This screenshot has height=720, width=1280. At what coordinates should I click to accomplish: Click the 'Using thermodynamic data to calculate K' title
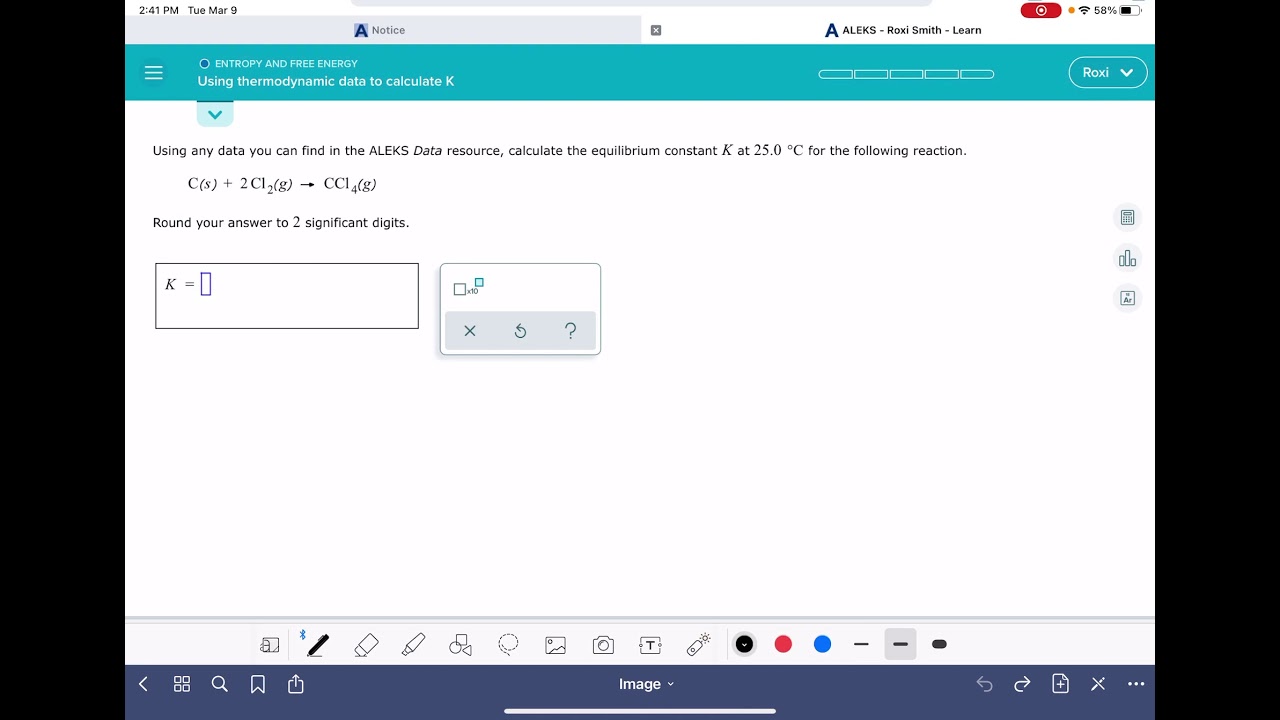click(326, 81)
